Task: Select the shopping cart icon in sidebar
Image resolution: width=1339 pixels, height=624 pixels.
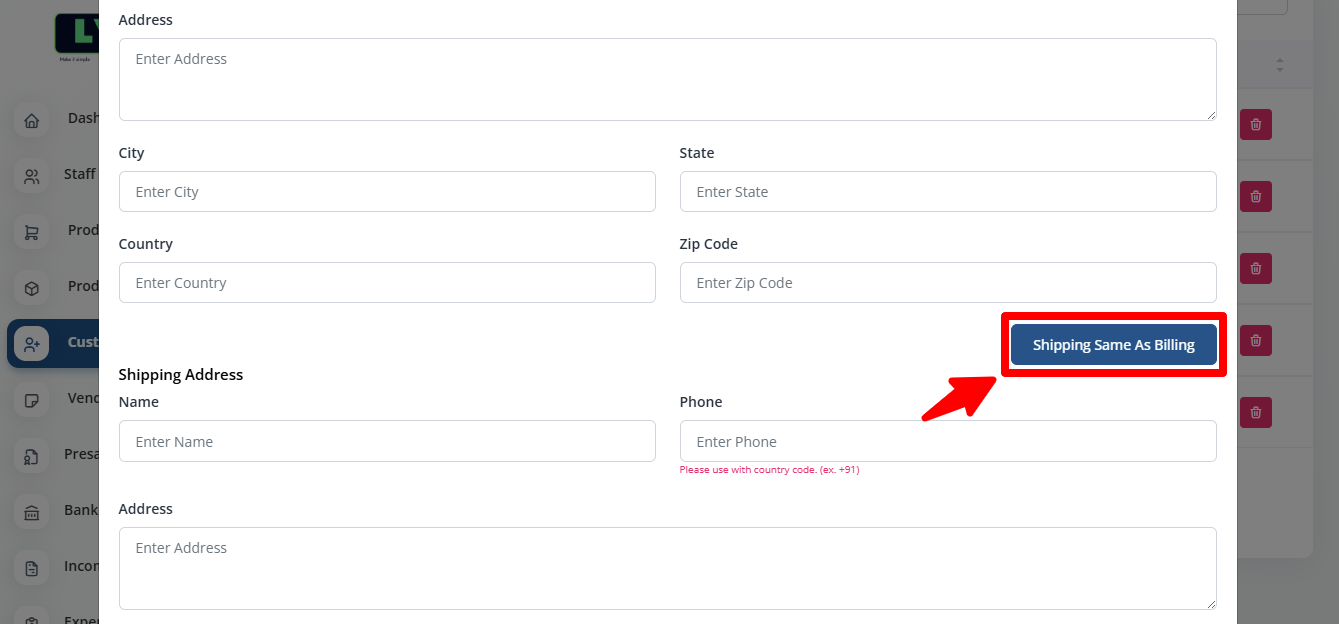Action: pyautogui.click(x=32, y=233)
